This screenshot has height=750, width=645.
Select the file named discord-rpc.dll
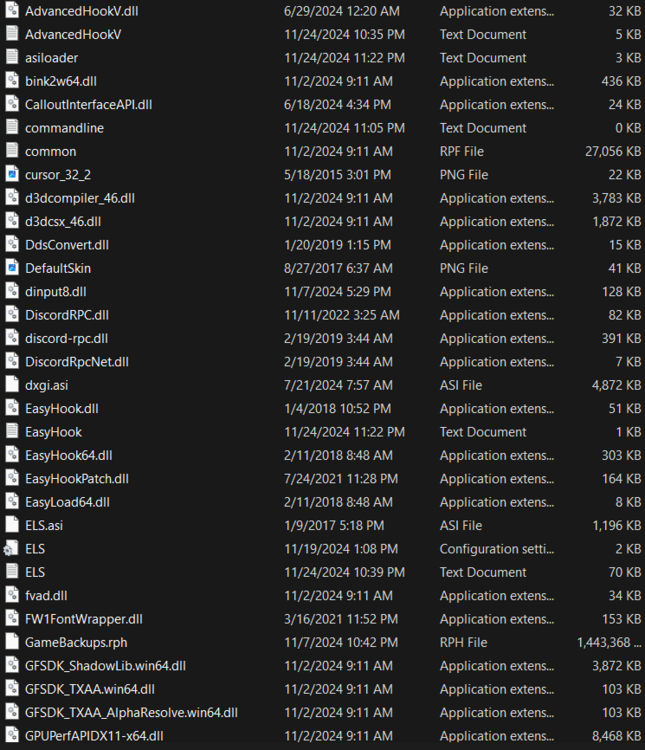click(67, 339)
